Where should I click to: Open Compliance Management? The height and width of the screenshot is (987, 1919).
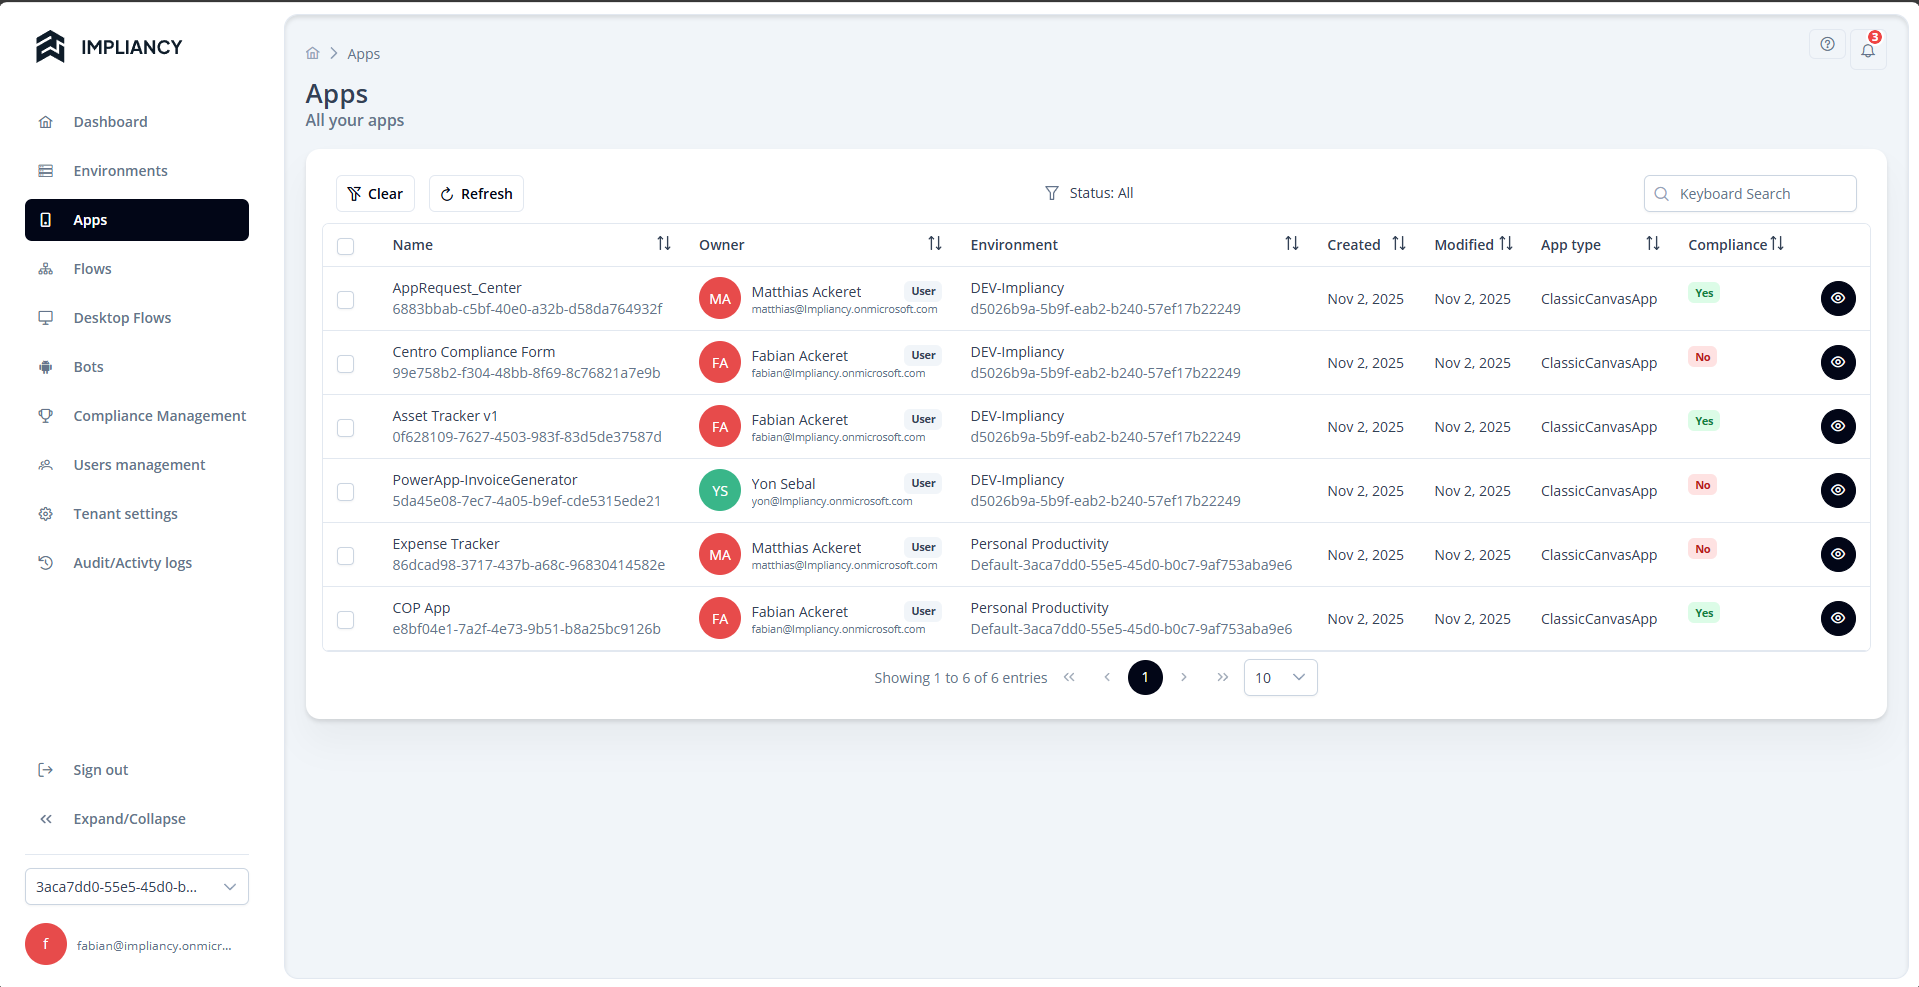[159, 415]
